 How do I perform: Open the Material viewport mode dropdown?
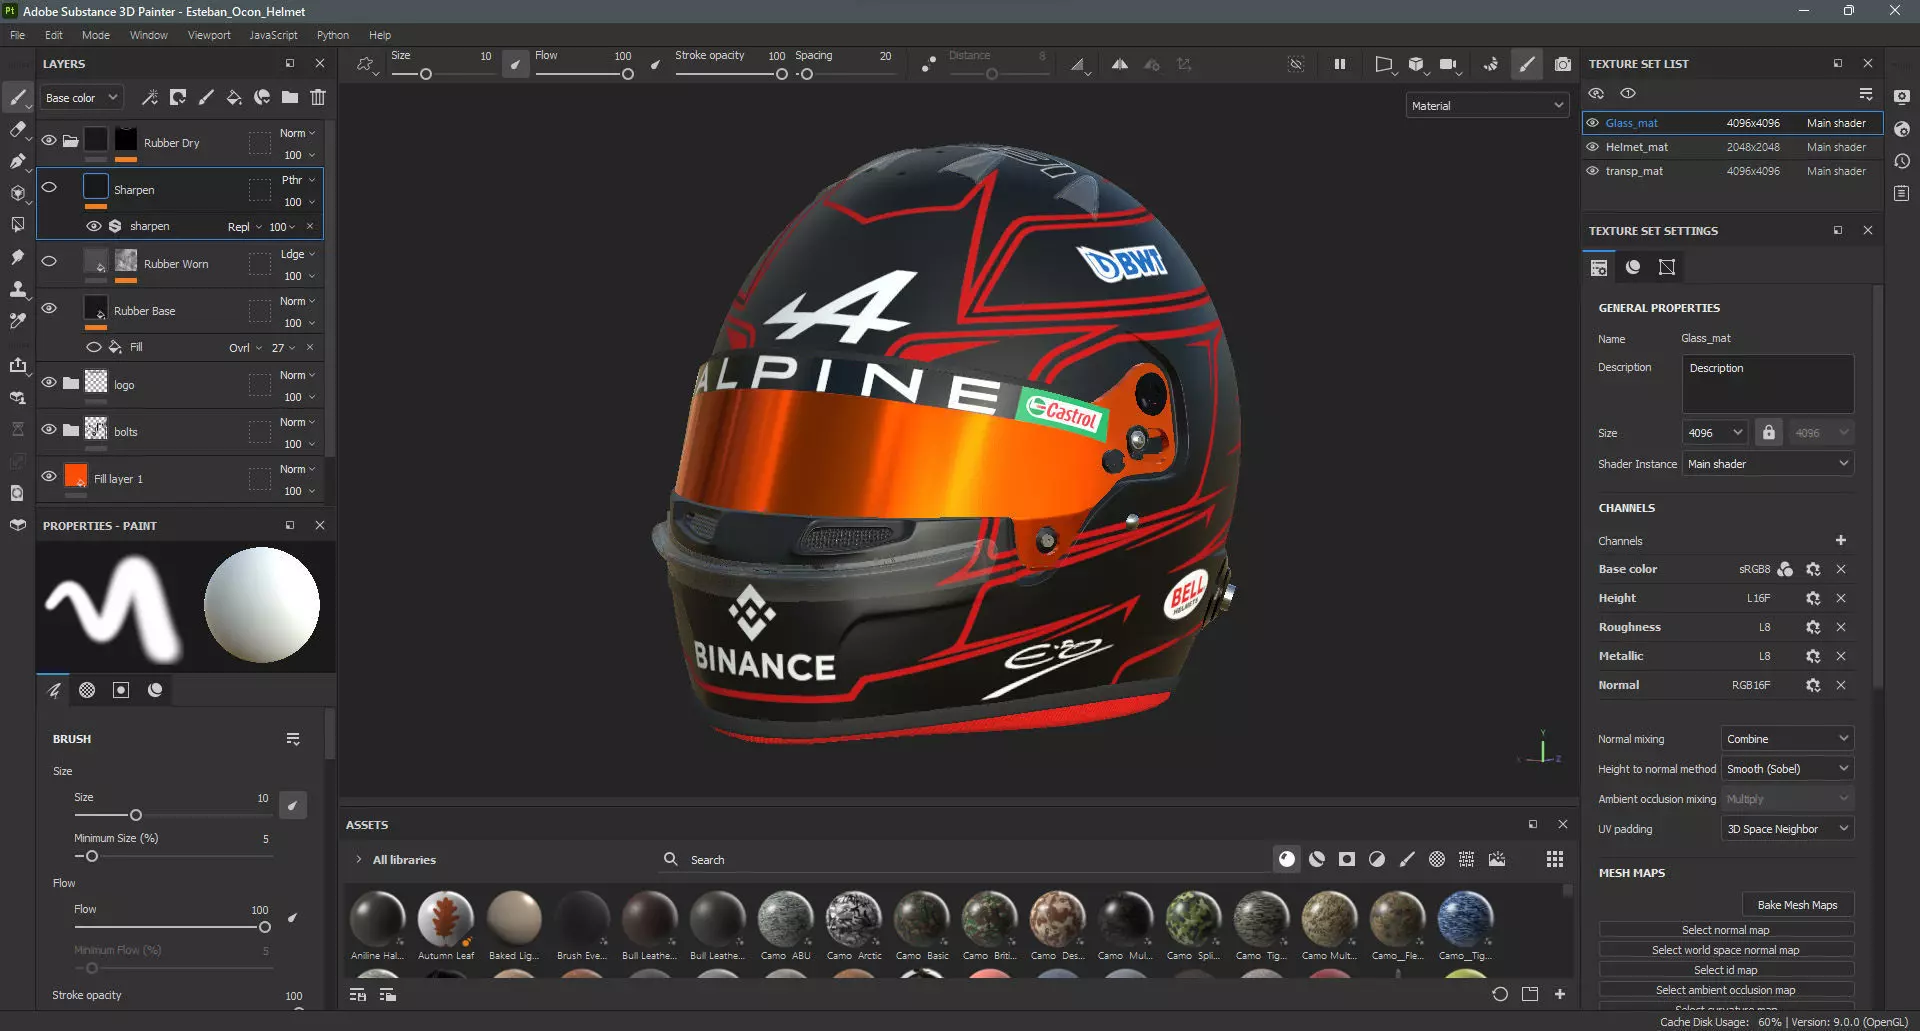[1487, 105]
